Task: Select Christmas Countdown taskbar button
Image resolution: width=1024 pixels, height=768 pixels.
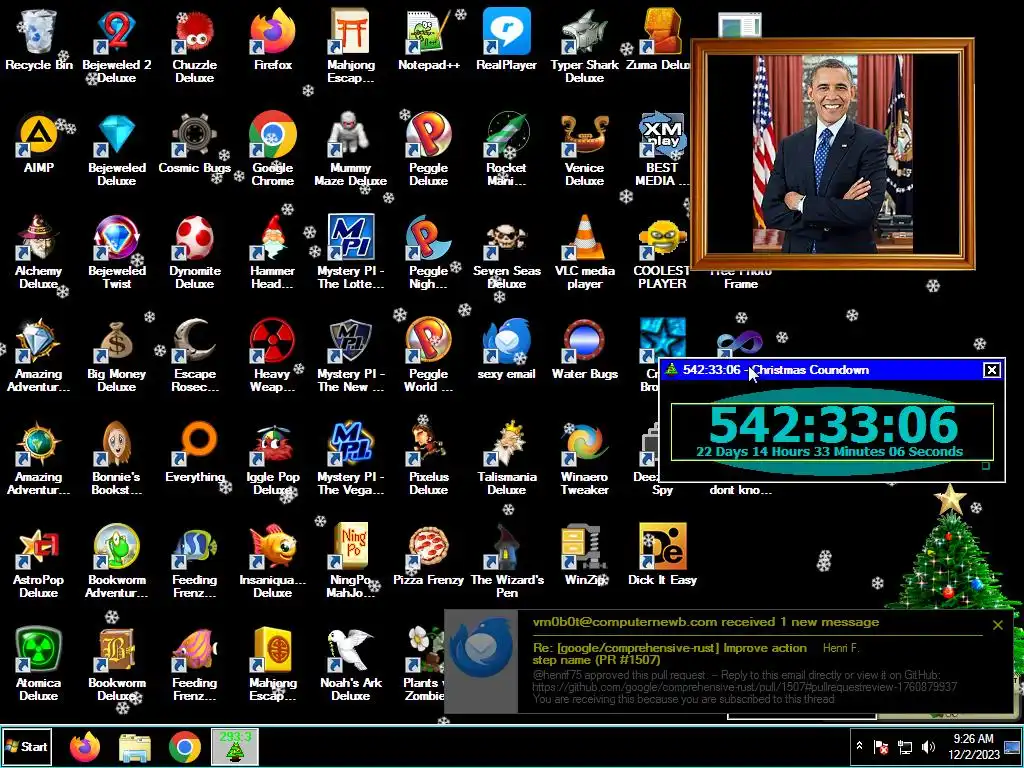Action: point(235,747)
